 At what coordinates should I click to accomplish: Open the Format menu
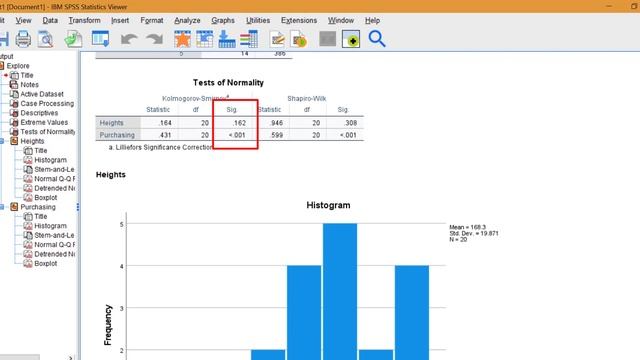coord(152,20)
